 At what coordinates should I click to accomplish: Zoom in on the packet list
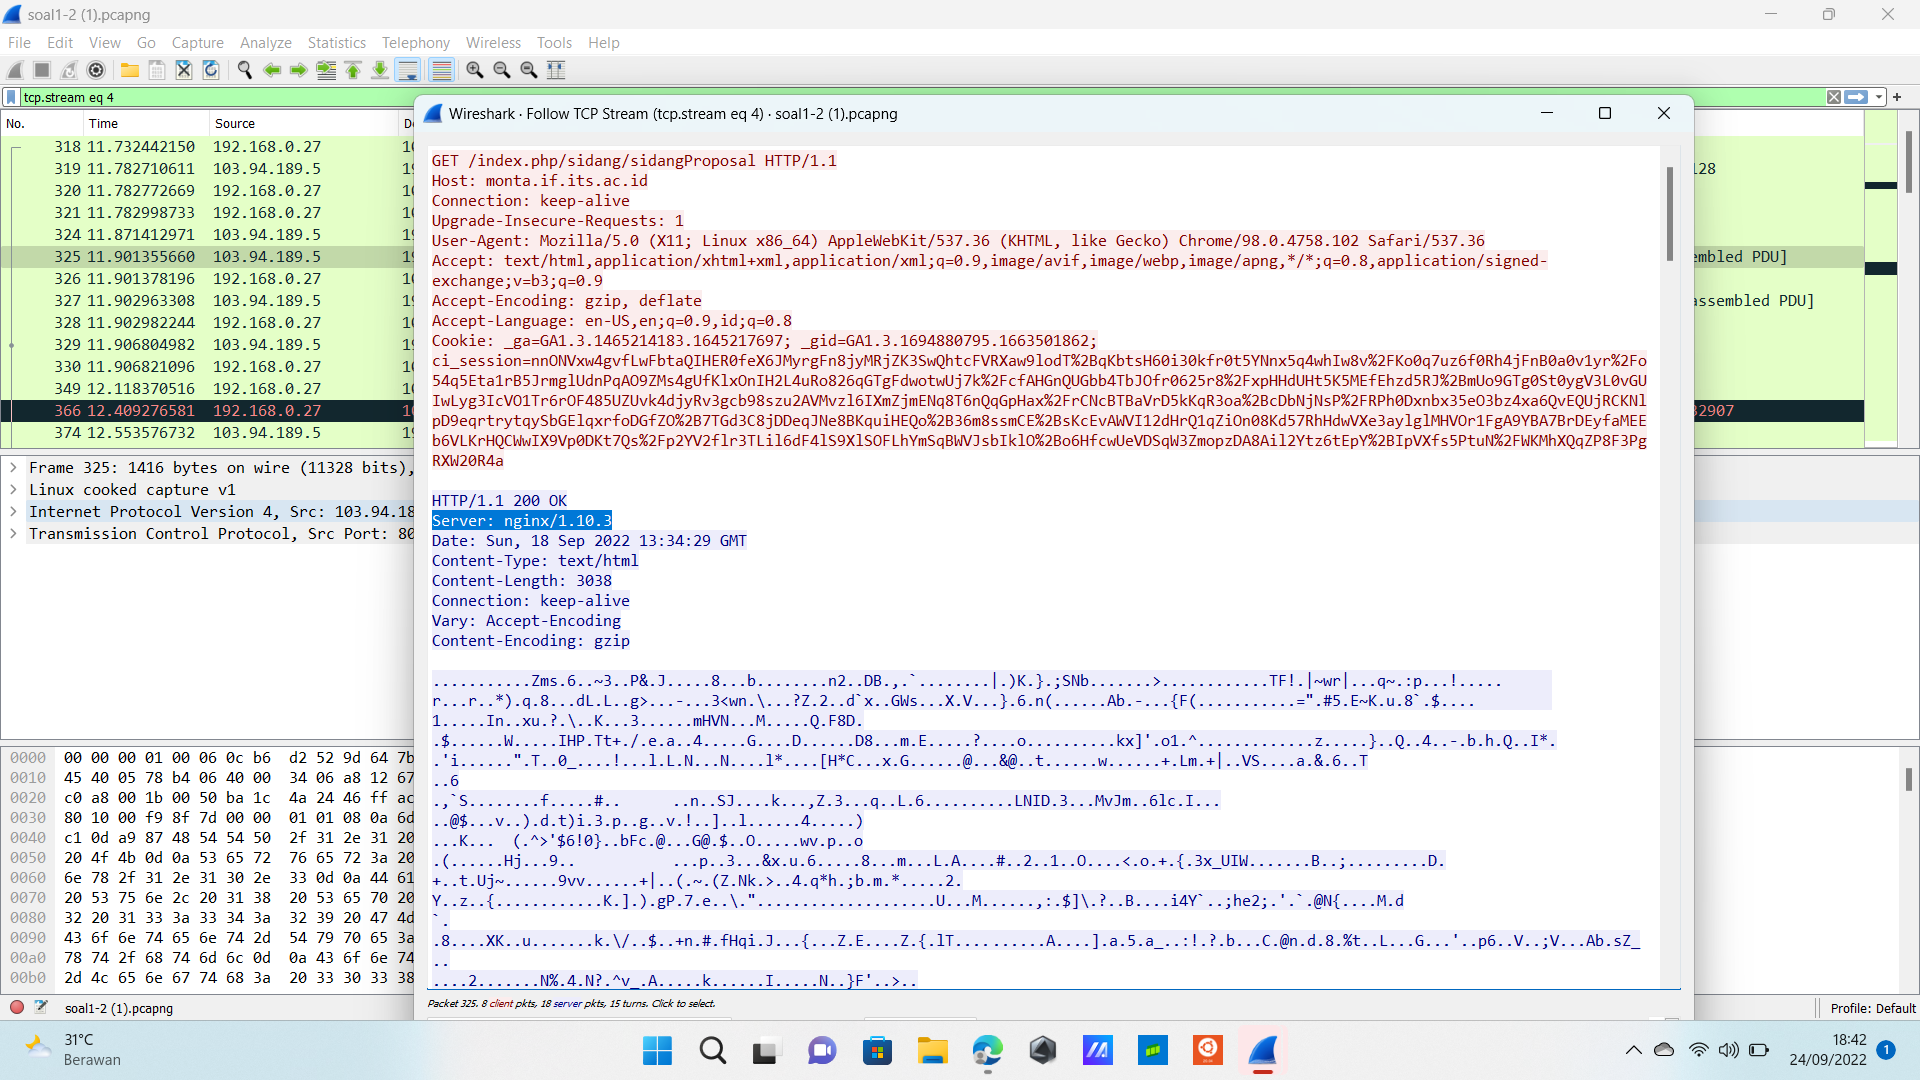pyautogui.click(x=474, y=70)
